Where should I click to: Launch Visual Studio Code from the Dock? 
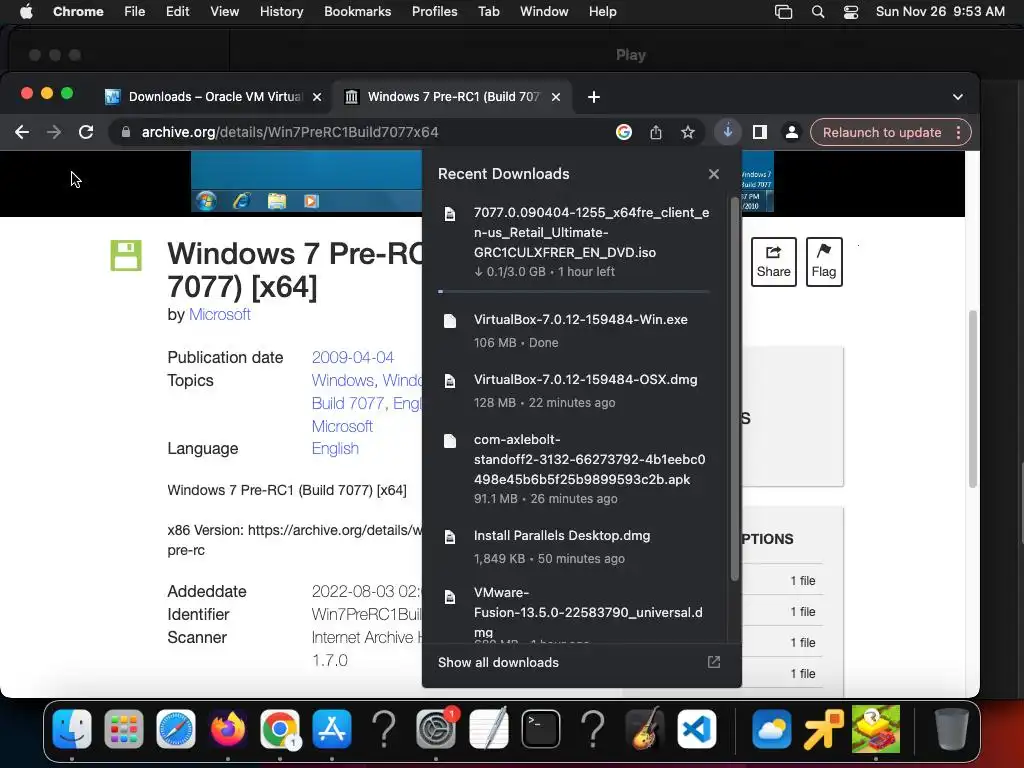tap(696, 729)
